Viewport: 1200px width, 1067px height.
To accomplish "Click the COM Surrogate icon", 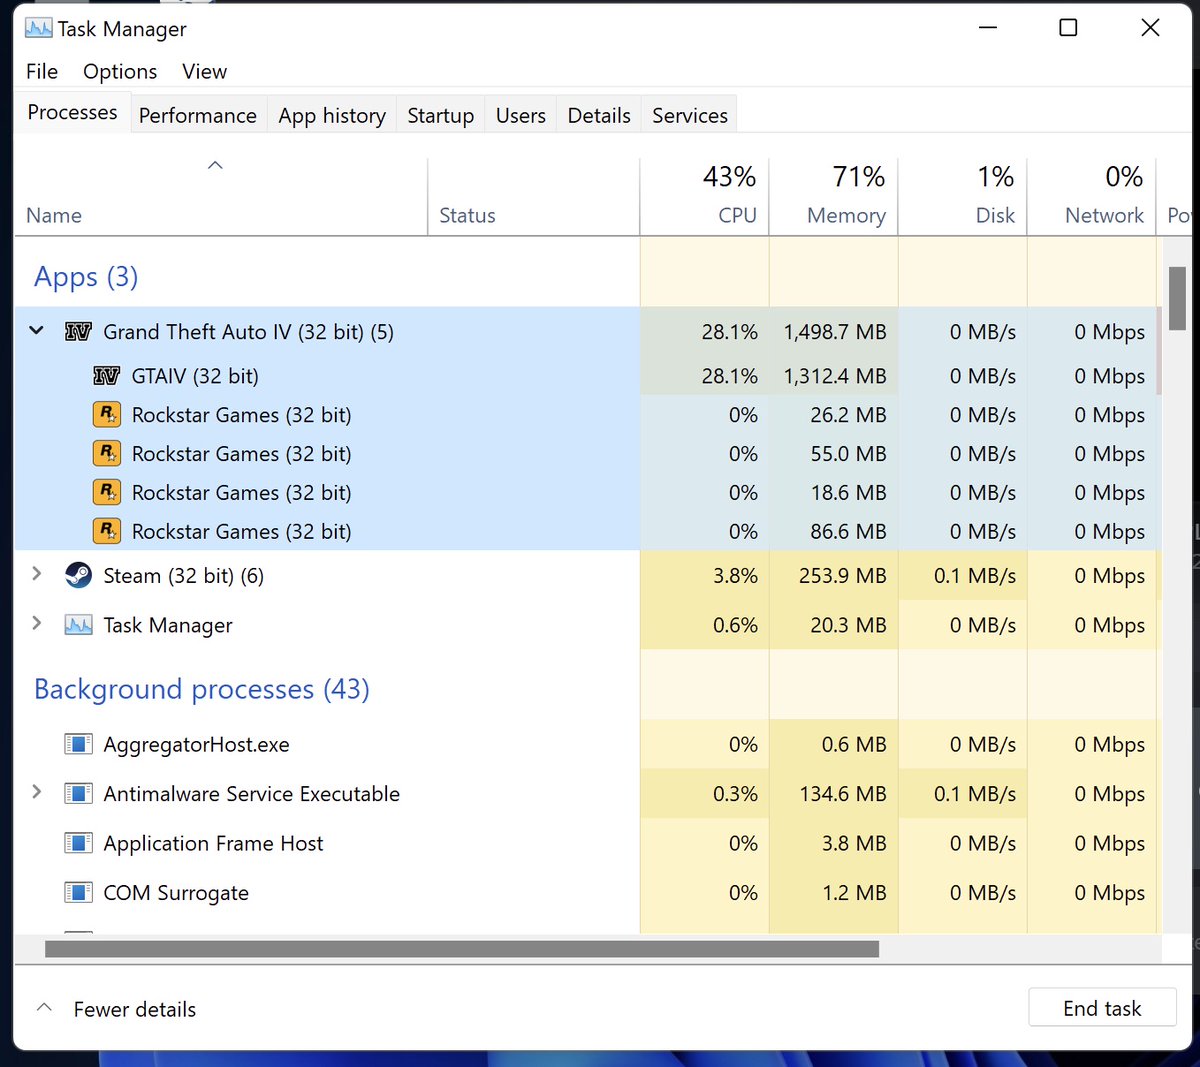I will tap(78, 892).
